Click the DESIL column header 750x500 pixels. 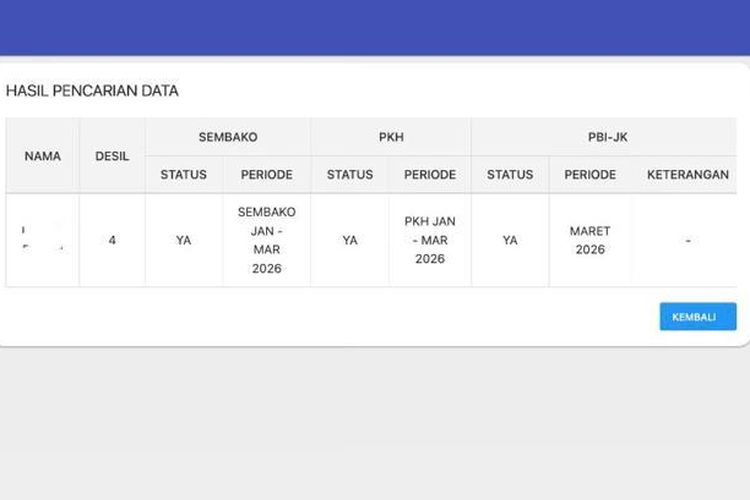pyautogui.click(x=112, y=156)
